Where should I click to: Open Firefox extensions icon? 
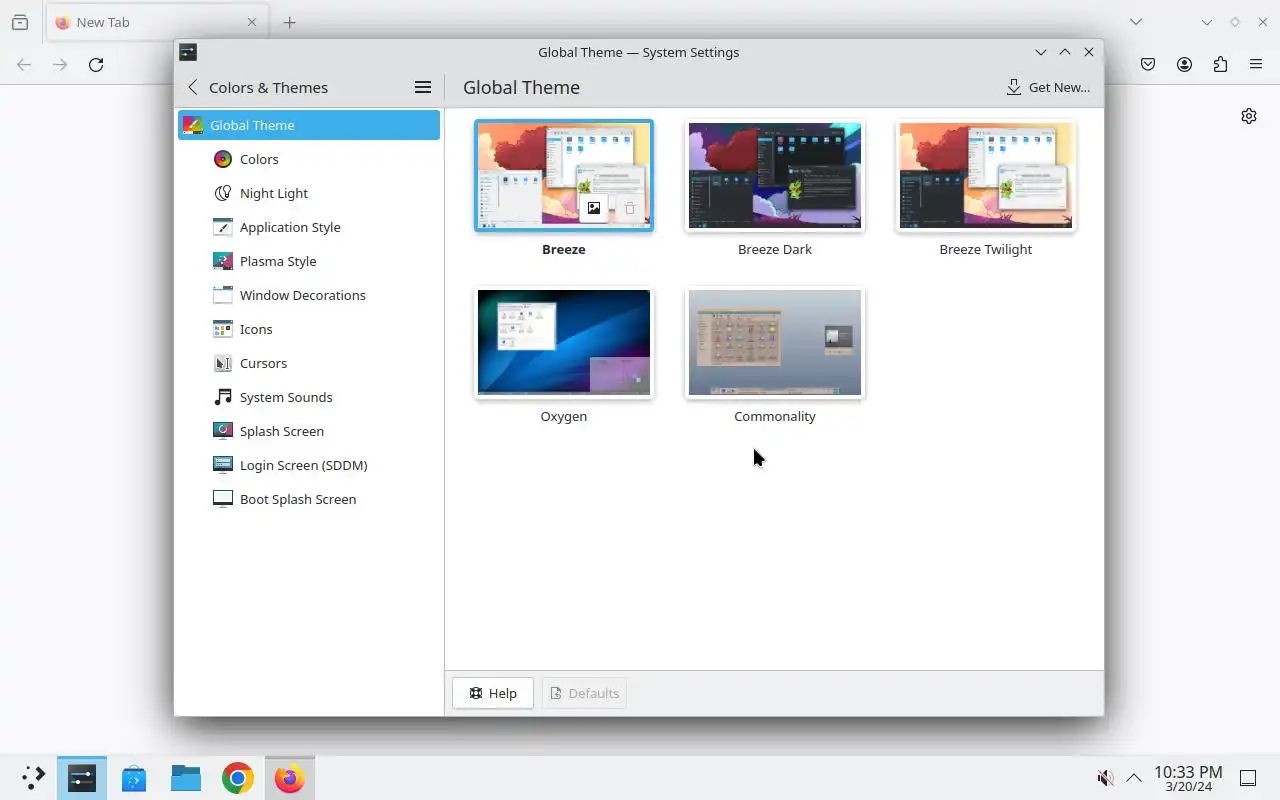click(x=1220, y=64)
